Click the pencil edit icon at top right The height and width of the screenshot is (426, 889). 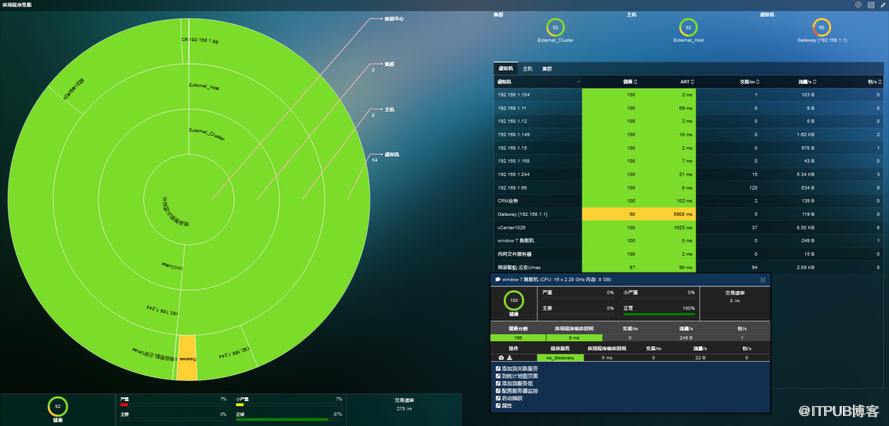coord(881,5)
